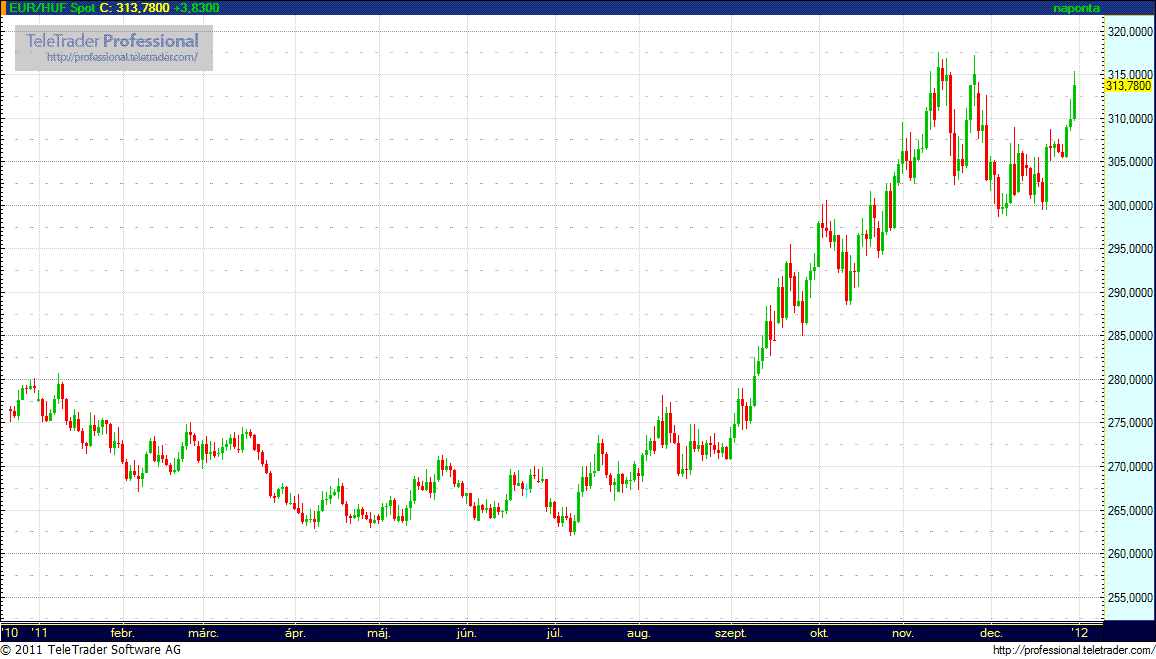This screenshot has height=659, width=1156.
Task: Select the 310,0000 price axis label
Action: [x=1129, y=119]
